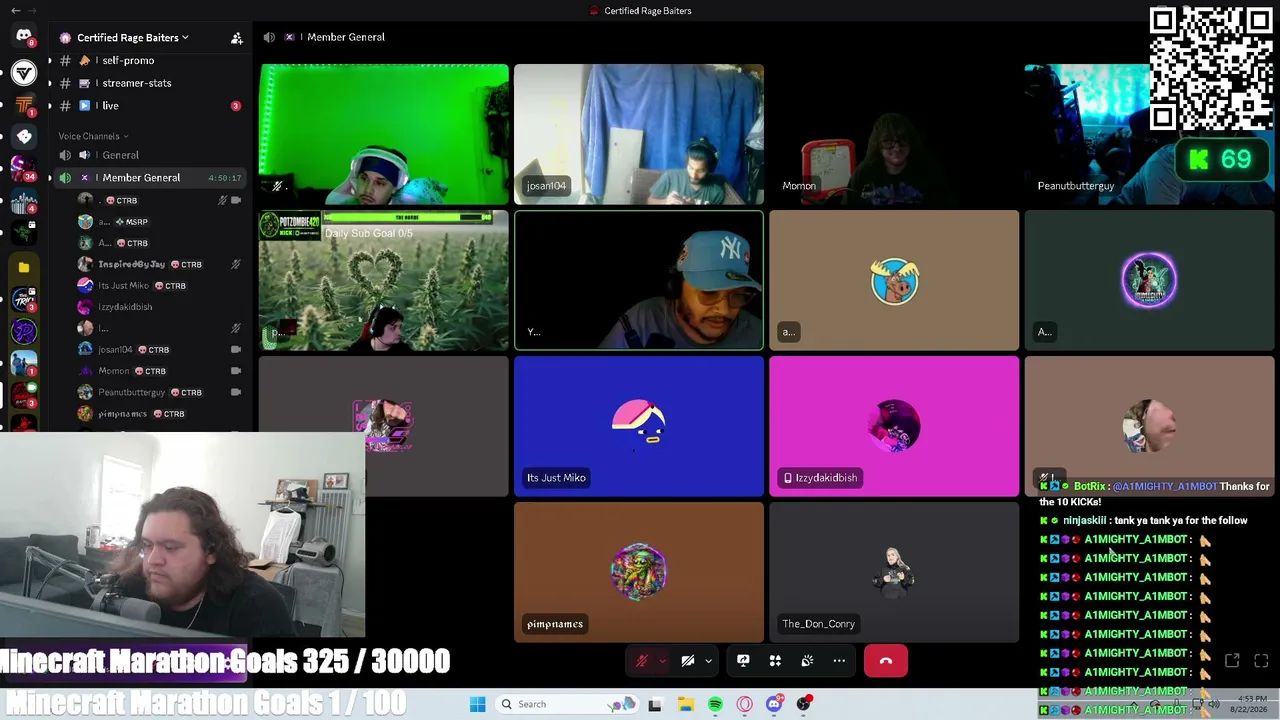Click the speaker icon in call header
Screen dimensions: 1280x720
[269, 37]
